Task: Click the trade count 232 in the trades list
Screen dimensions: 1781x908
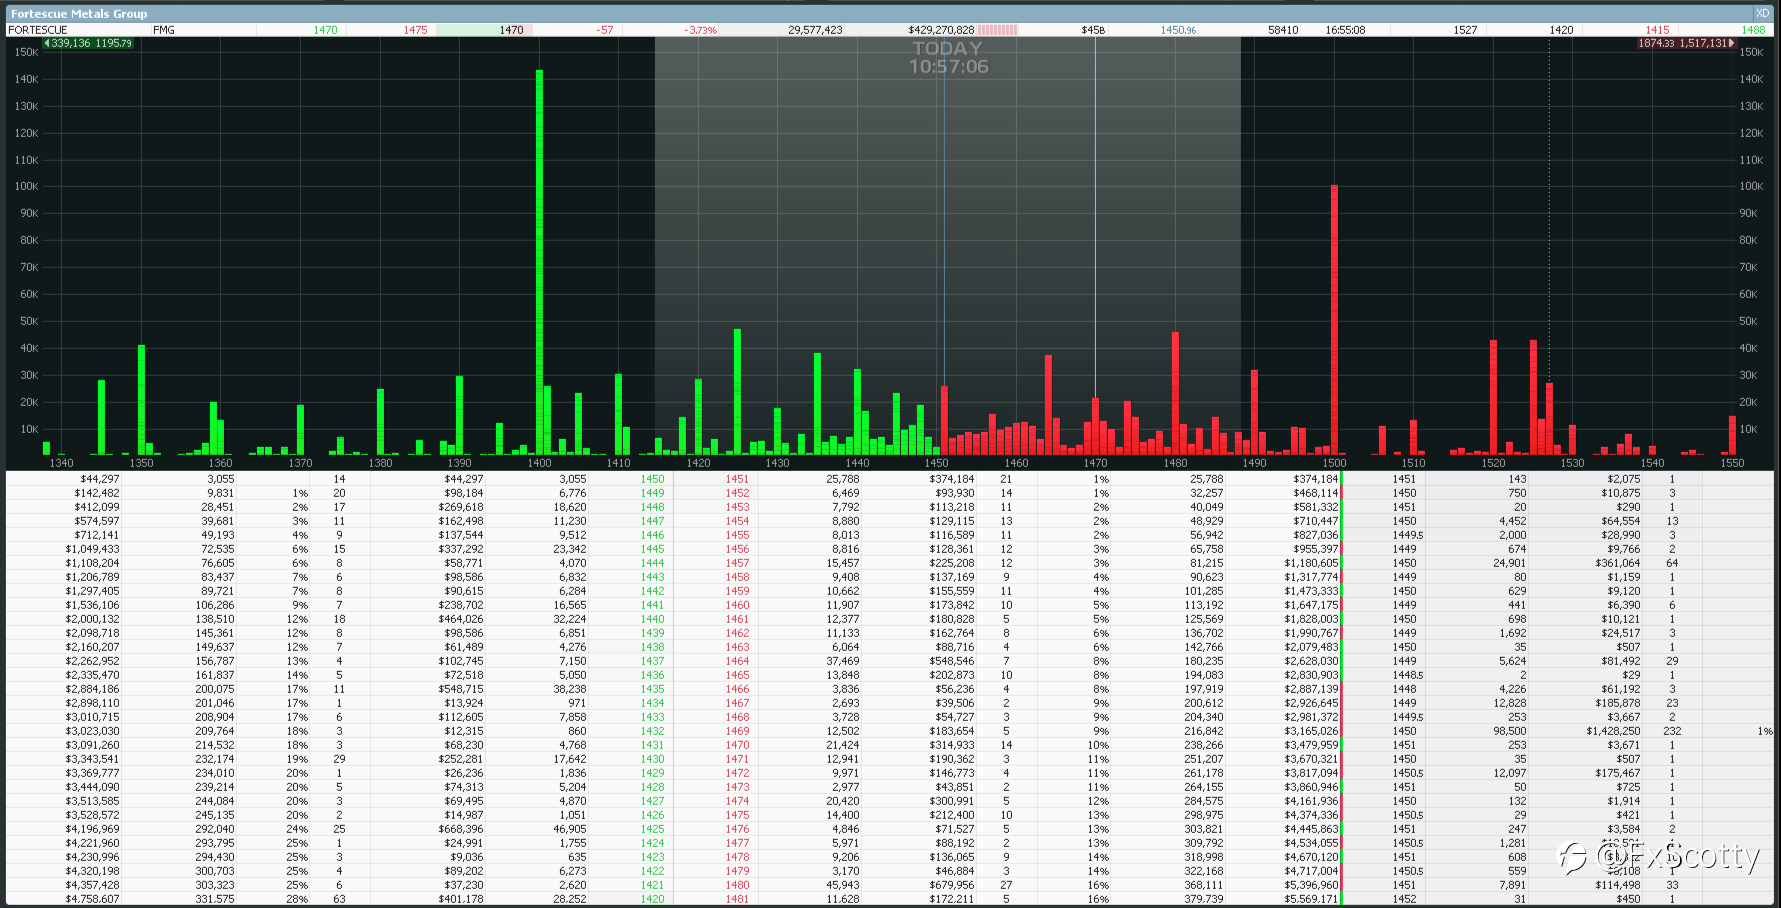Action: [x=1672, y=731]
